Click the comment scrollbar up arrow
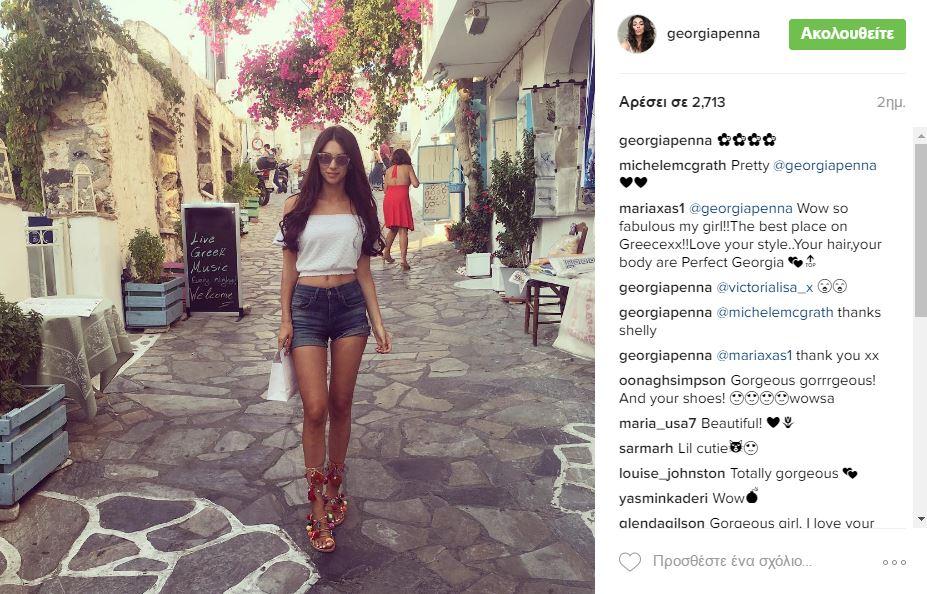This screenshot has width=927, height=594. [x=920, y=135]
